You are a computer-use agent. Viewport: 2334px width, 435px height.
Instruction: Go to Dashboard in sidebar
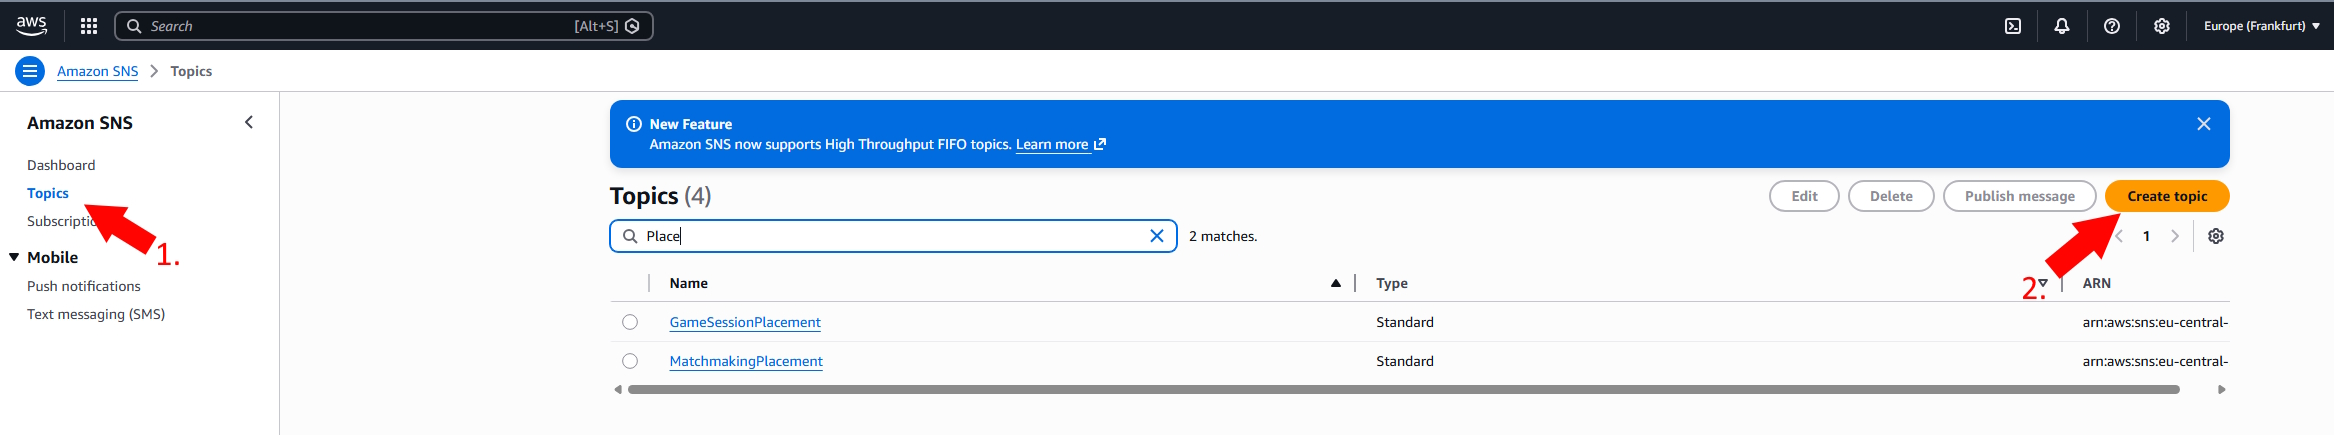[x=61, y=165]
